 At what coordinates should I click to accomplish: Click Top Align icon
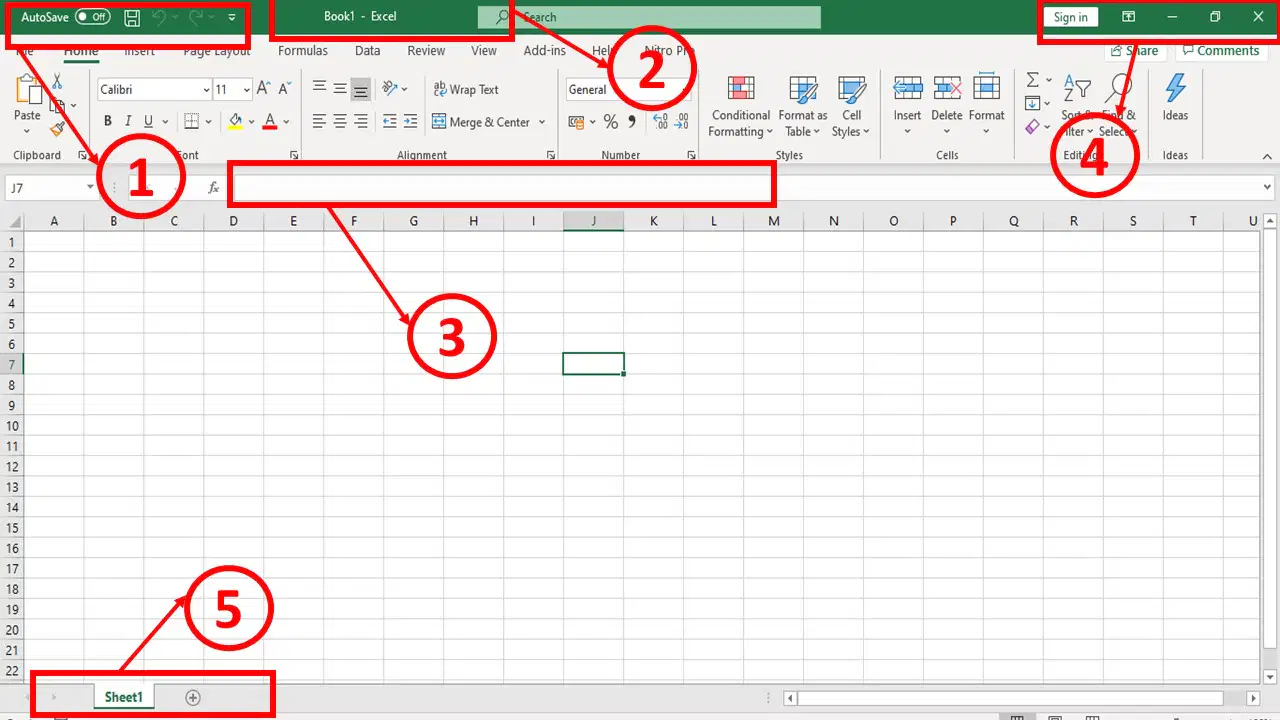coord(319,89)
